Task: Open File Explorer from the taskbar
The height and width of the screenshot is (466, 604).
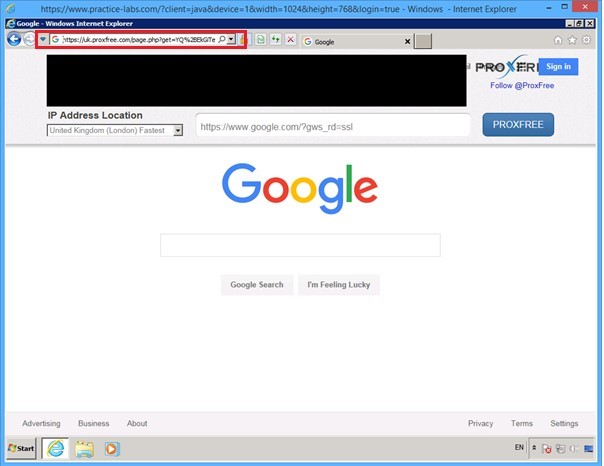Action: (x=84, y=449)
